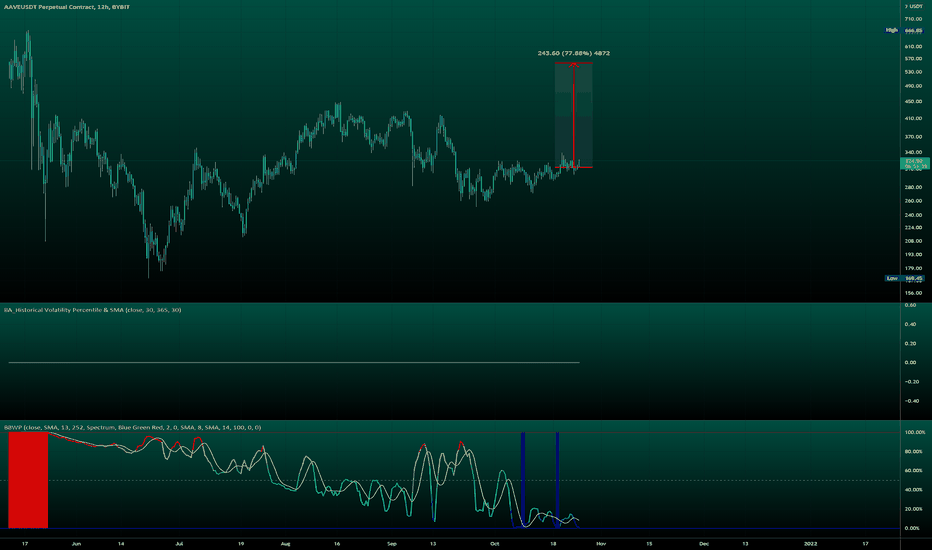Click the 0.60 volatility scale label
Image resolution: width=932 pixels, height=550 pixels.
(911, 305)
